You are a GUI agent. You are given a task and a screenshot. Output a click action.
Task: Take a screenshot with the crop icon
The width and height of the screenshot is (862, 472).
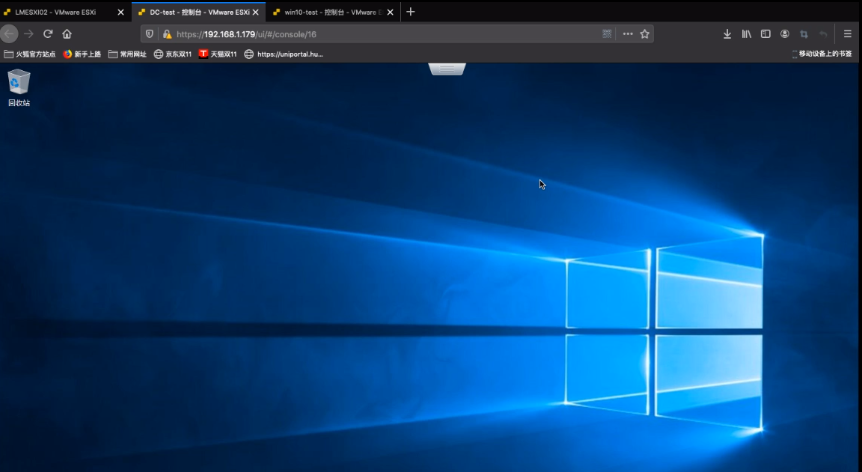[804, 34]
